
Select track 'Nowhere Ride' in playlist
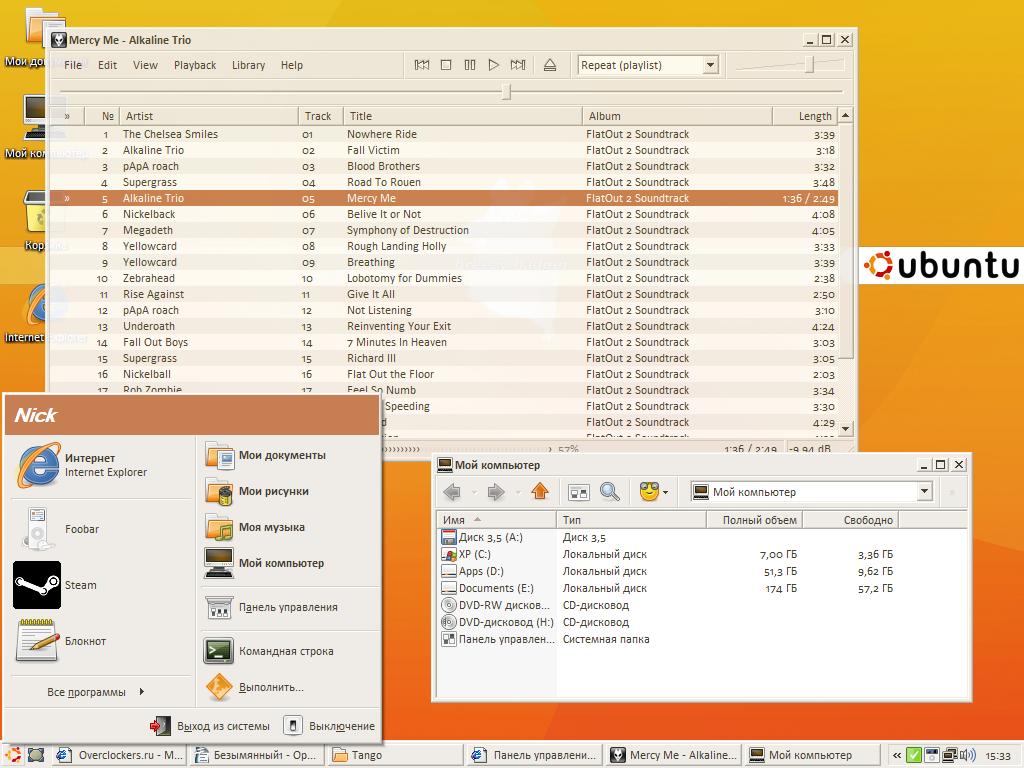(x=443, y=135)
